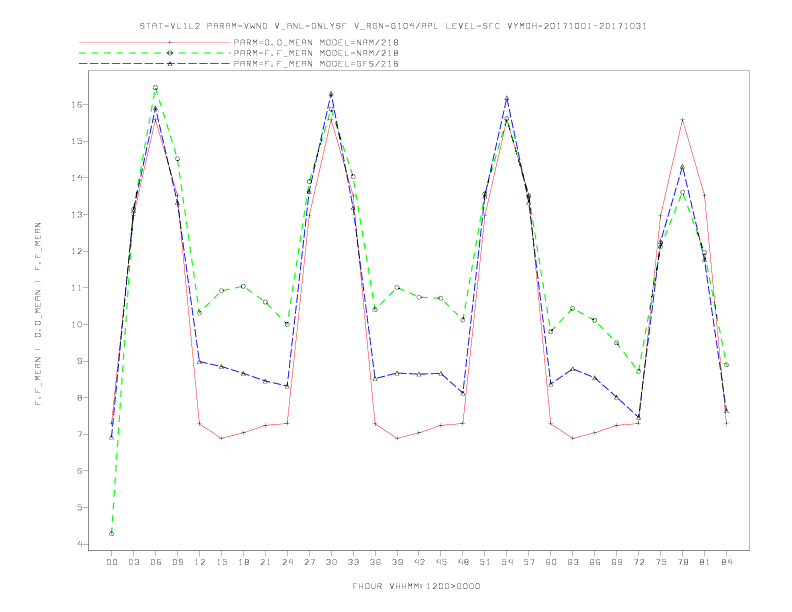The width and height of the screenshot is (792, 612).
Task: Click x-axis tick label 09
Action: pyautogui.click(x=177, y=562)
